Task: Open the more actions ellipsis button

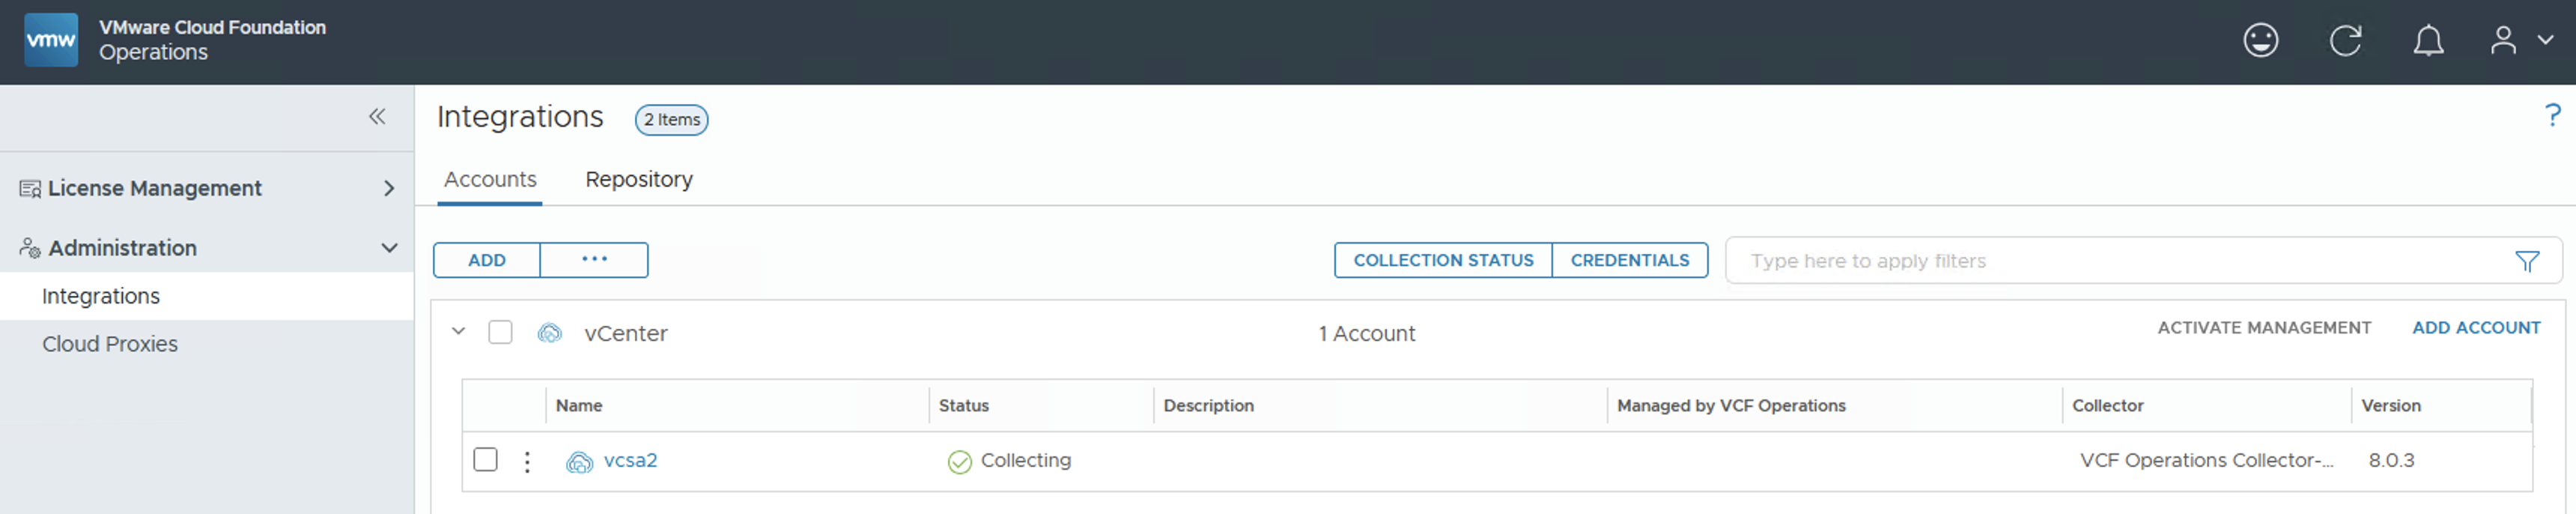Action: (x=594, y=260)
